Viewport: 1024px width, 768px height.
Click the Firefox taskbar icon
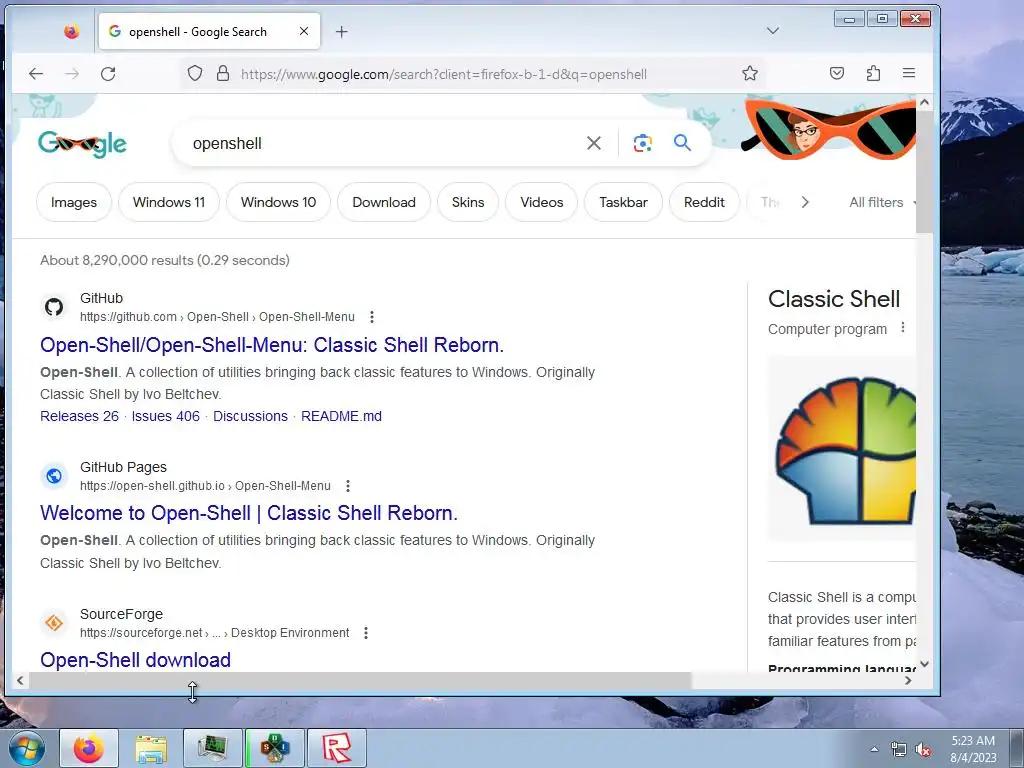89,748
